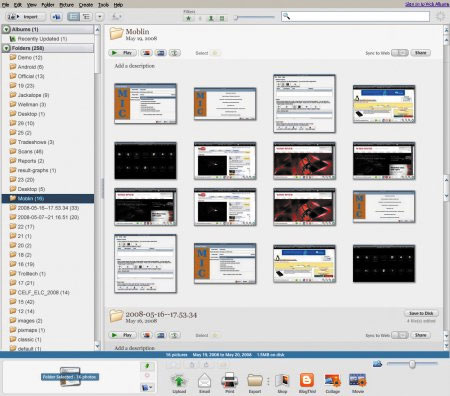
Task: Click movie icon in 2008-05-16--17.53.34 header
Action: coord(161,335)
